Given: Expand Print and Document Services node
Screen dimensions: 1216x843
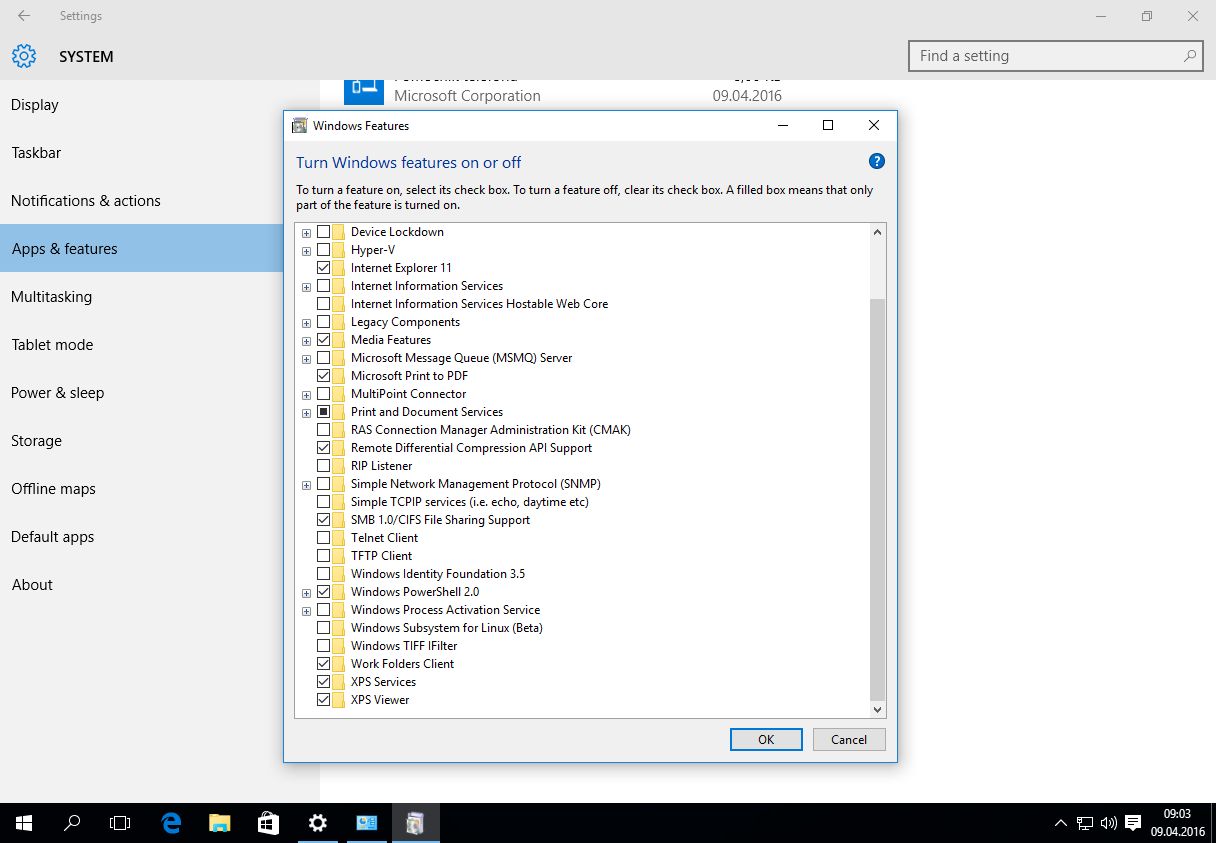Looking at the screenshot, I should [306, 412].
